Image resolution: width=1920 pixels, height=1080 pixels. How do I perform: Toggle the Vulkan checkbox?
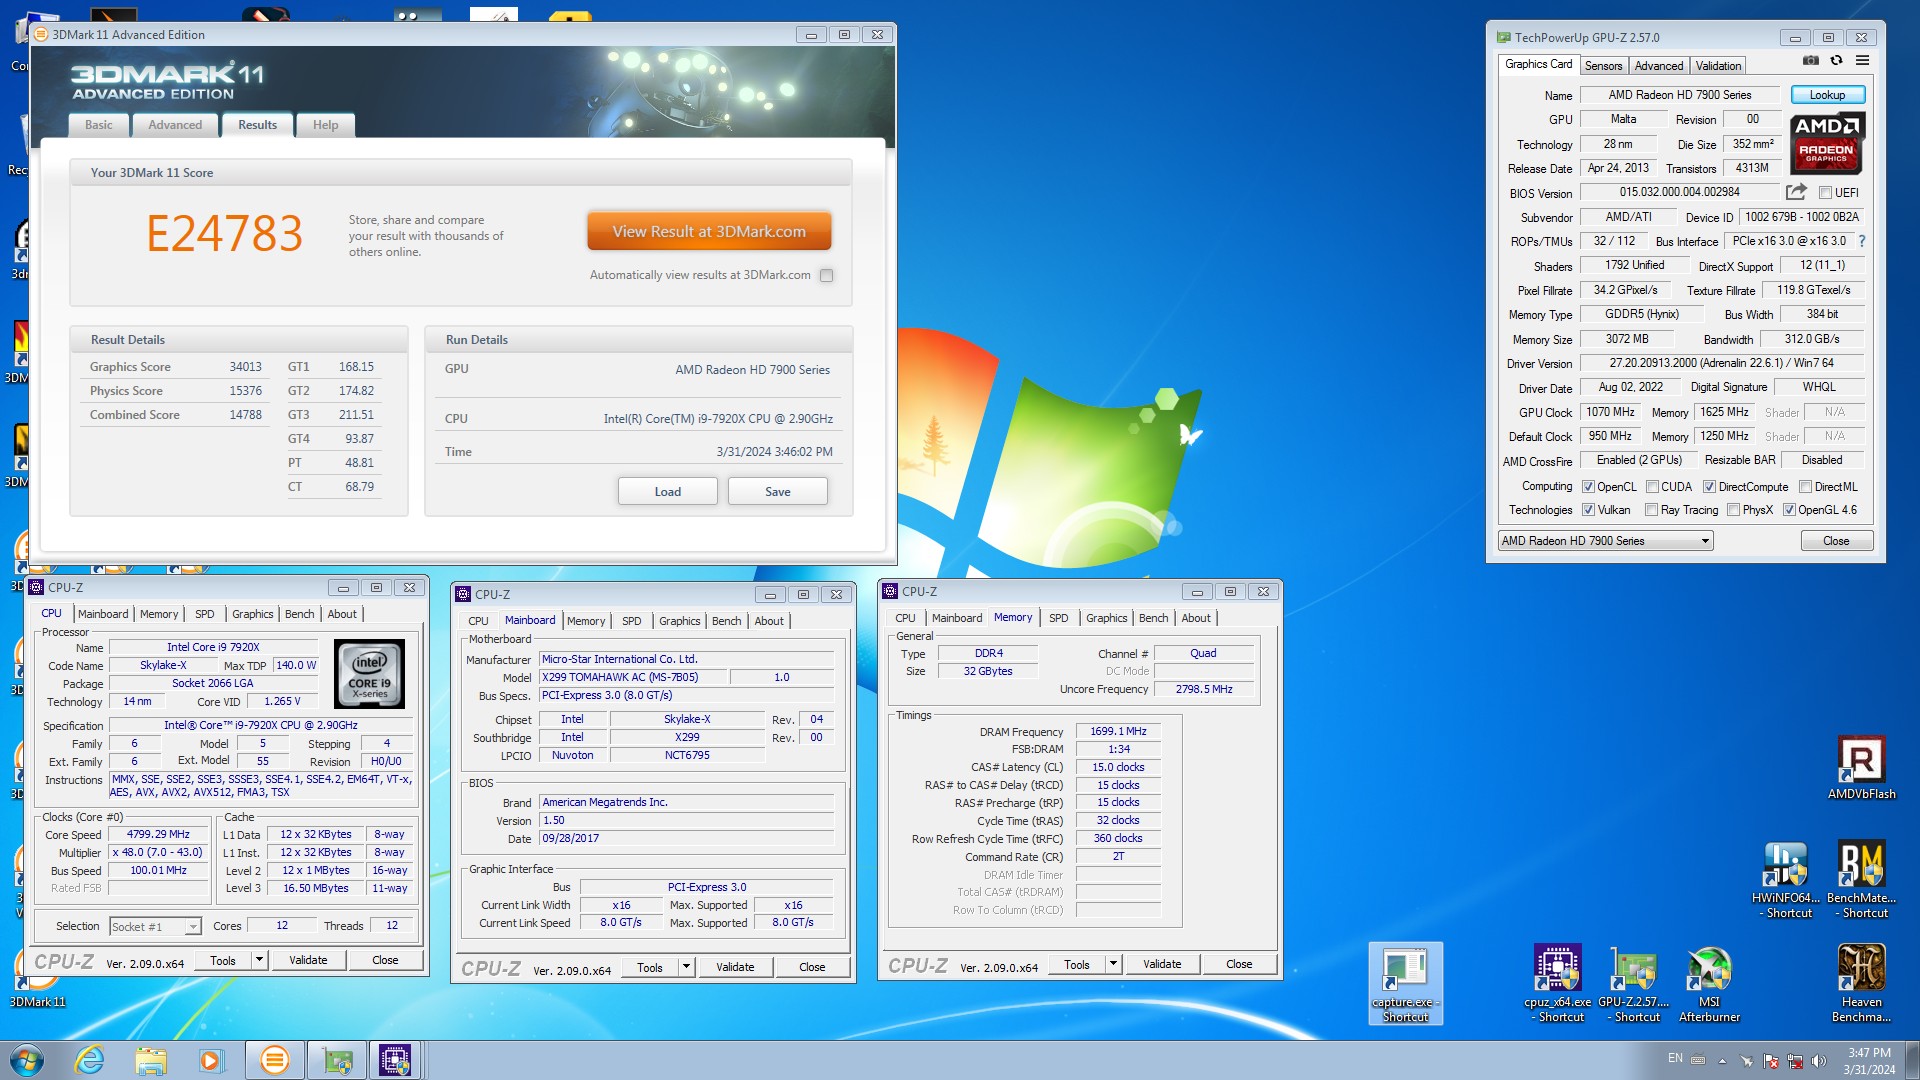click(x=1588, y=510)
